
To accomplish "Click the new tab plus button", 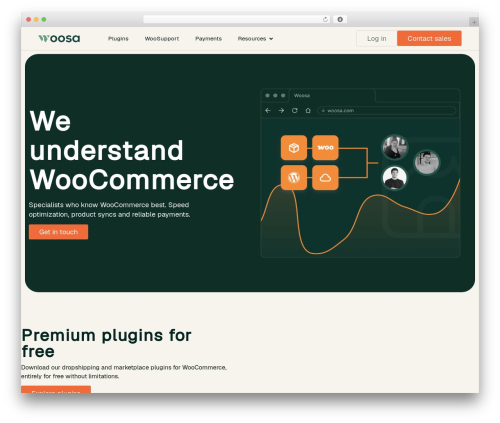I will (474, 22).
